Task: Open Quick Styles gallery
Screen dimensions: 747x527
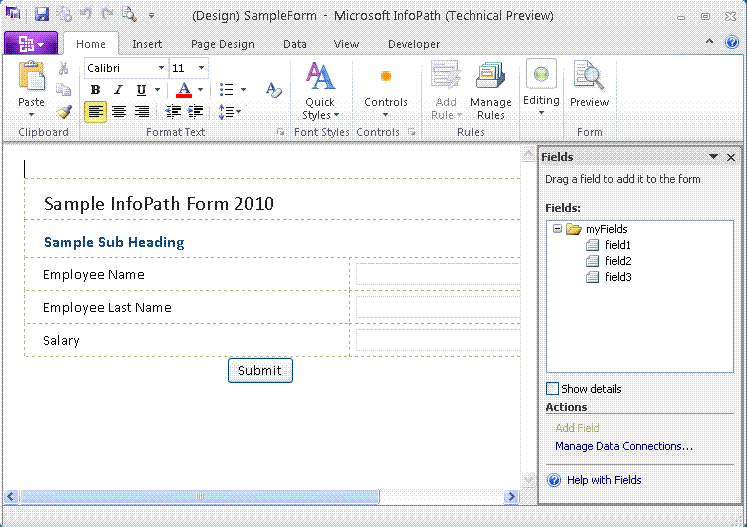Action: (321, 91)
